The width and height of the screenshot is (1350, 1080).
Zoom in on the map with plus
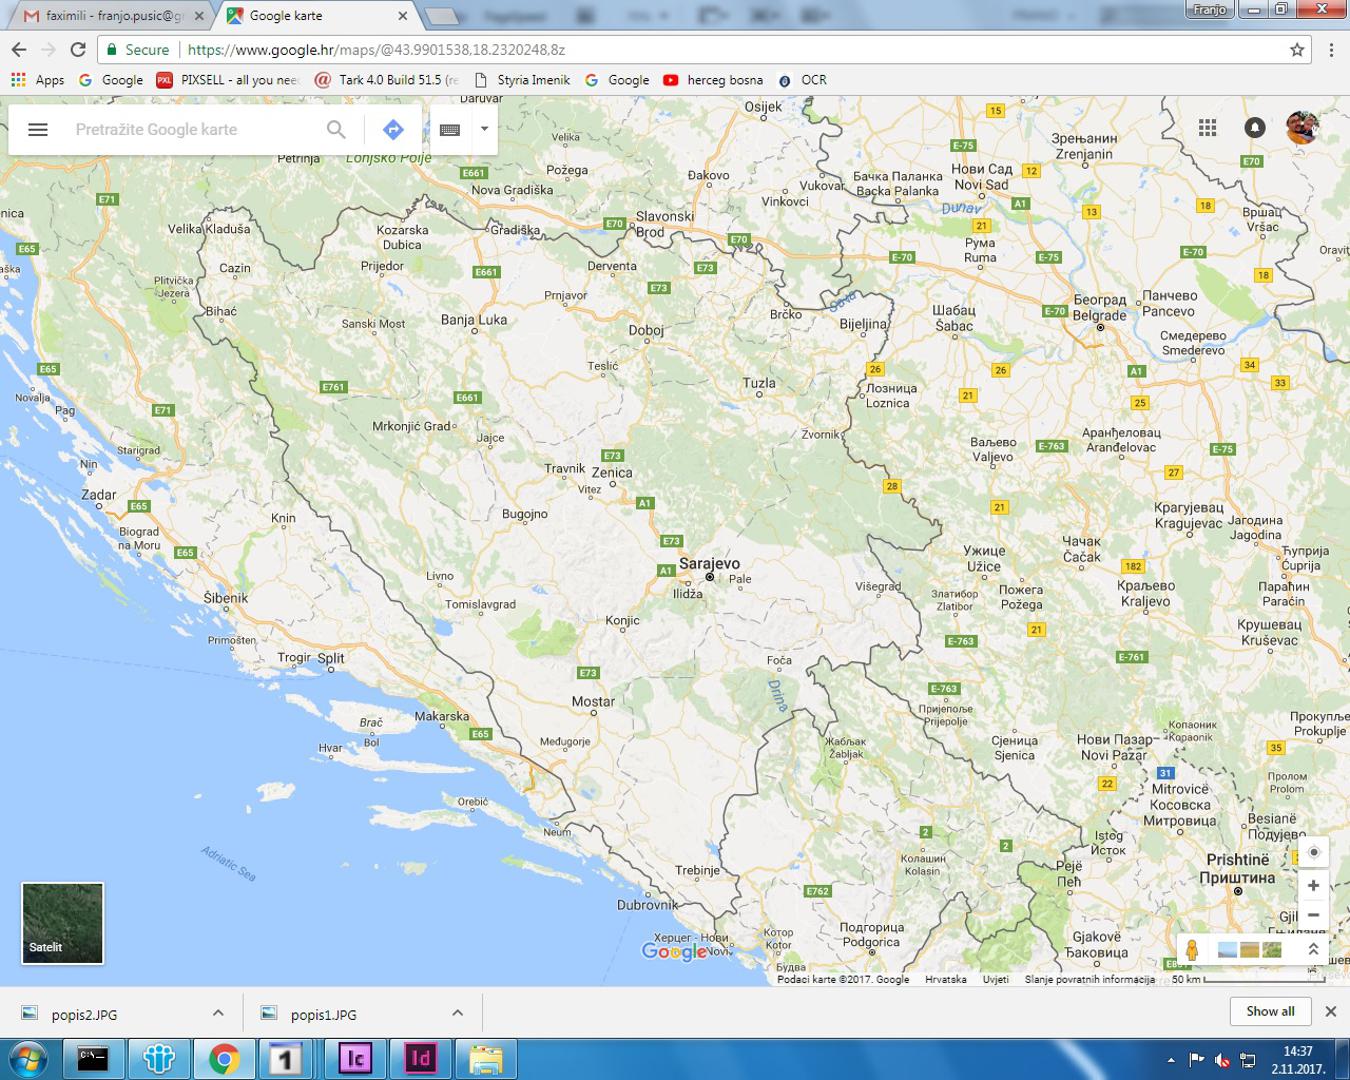(1313, 885)
